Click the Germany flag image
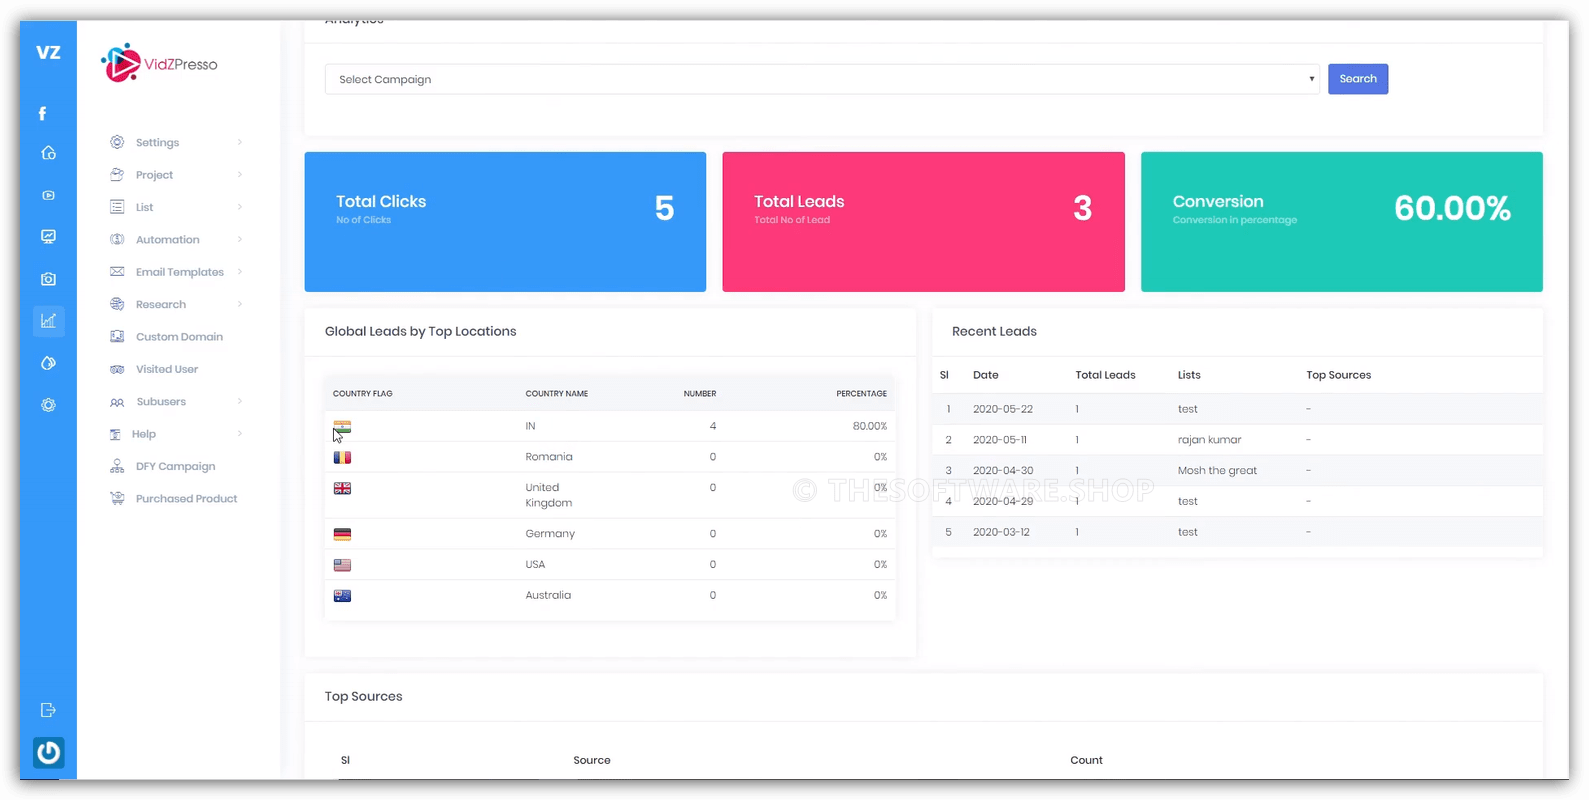 click(342, 534)
